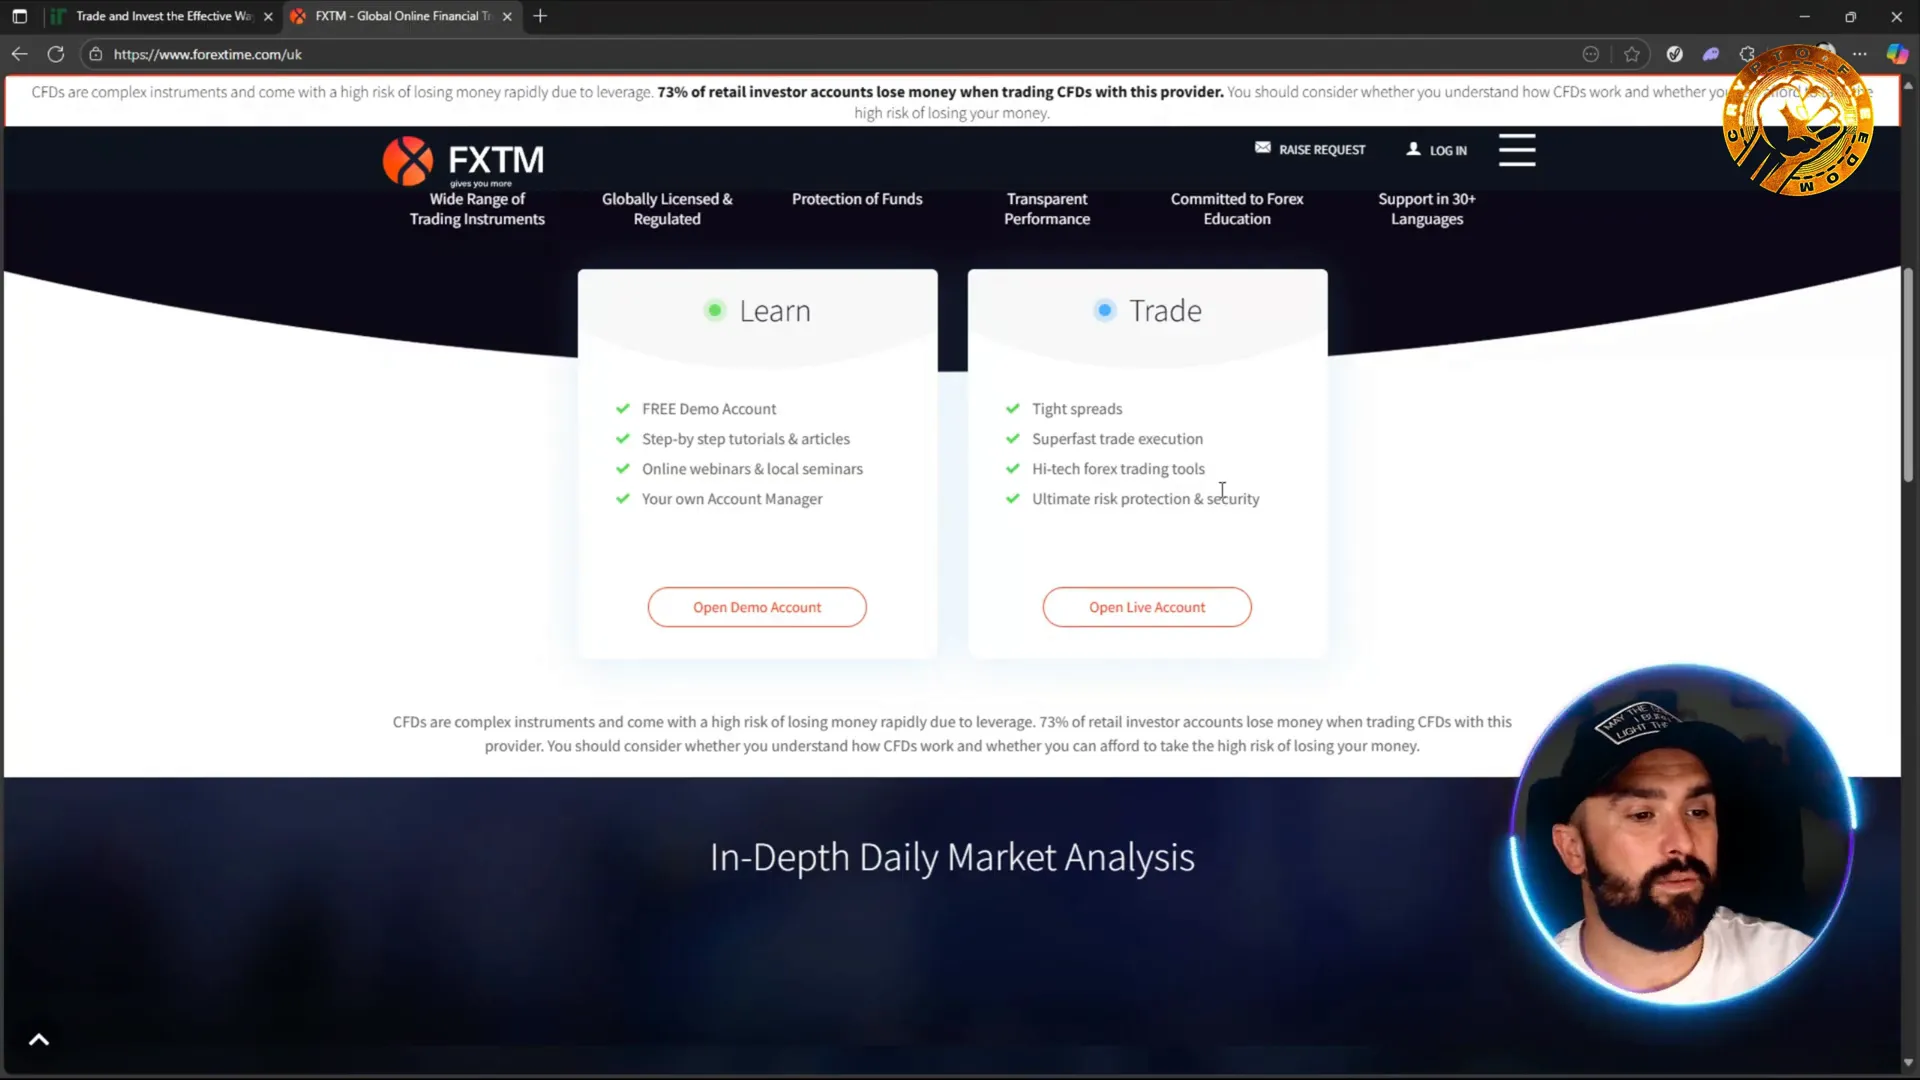1920x1080 pixels.
Task: Click LOG IN link
Action: click(1437, 150)
